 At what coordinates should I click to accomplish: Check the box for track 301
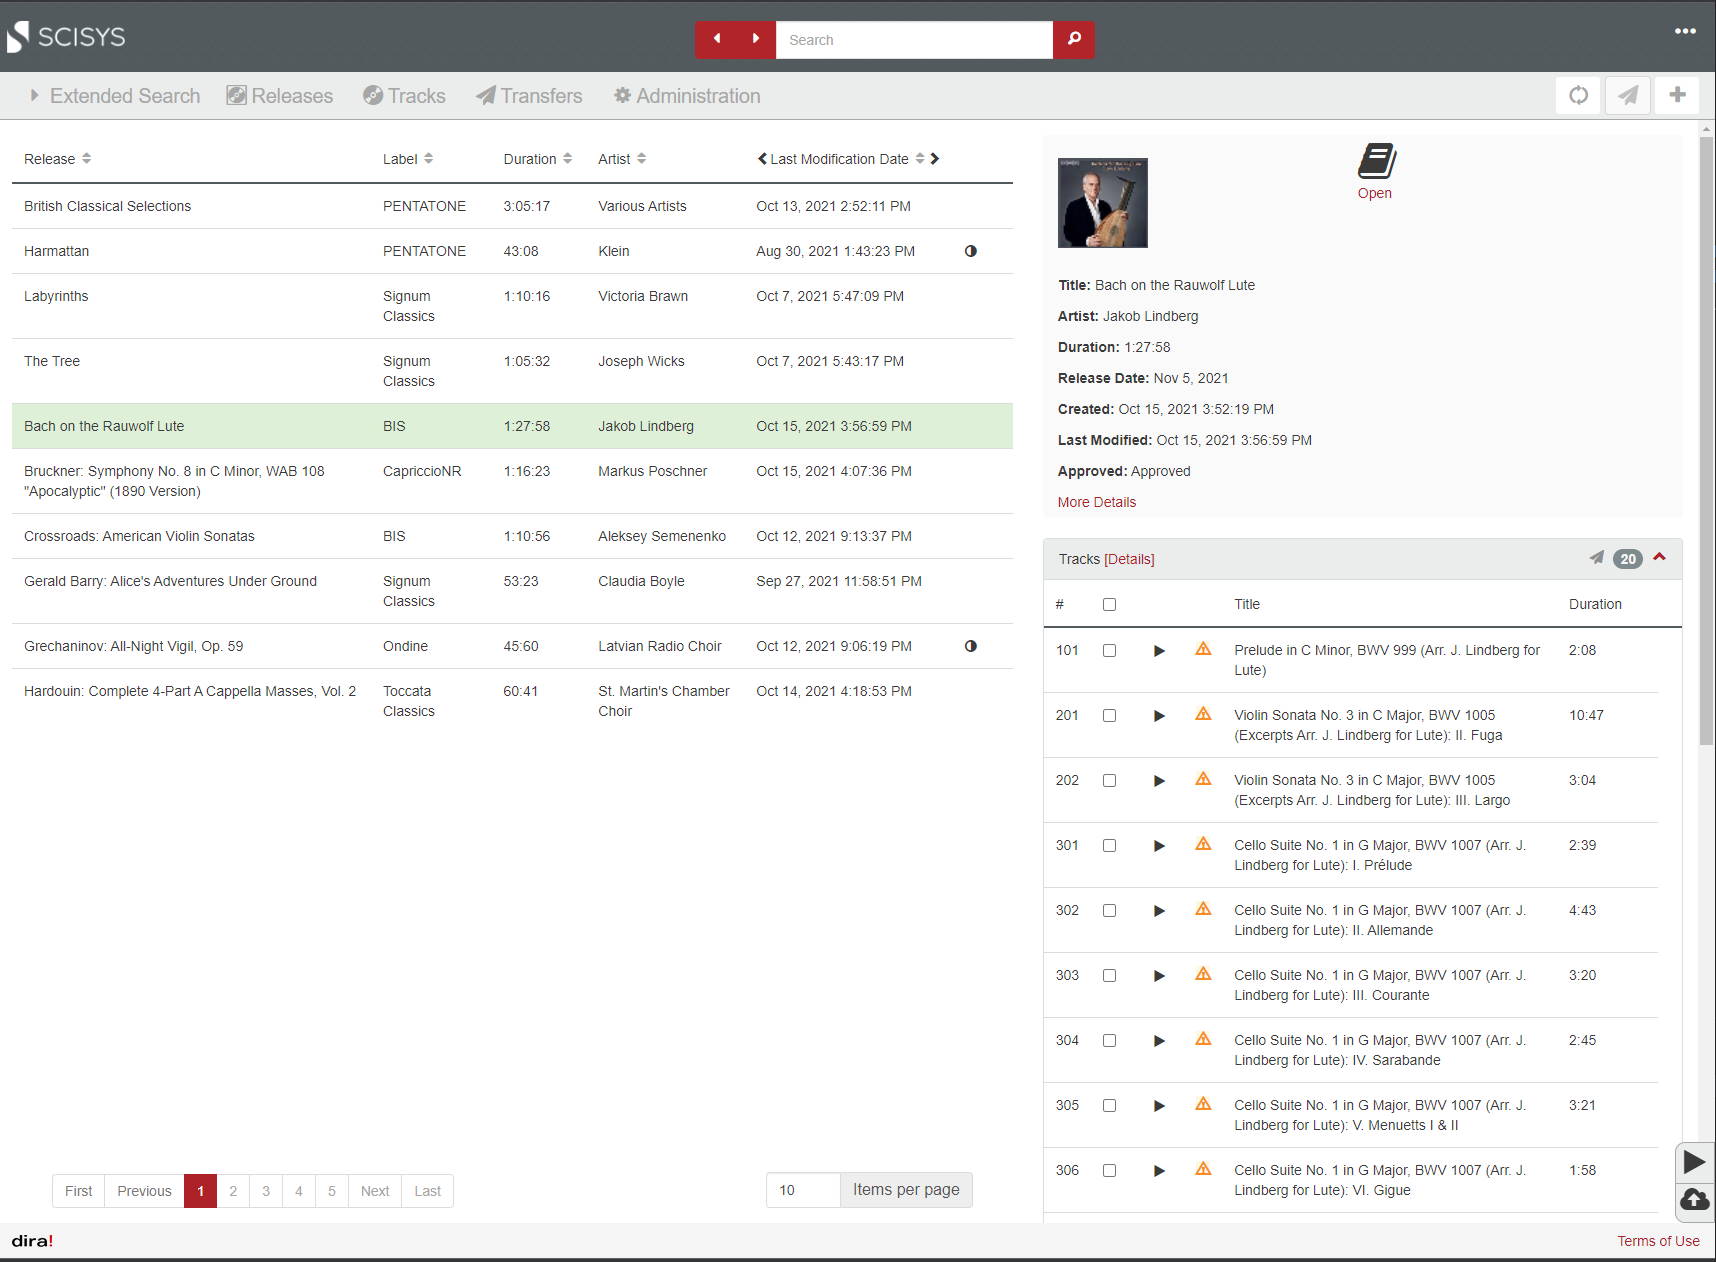click(x=1109, y=845)
